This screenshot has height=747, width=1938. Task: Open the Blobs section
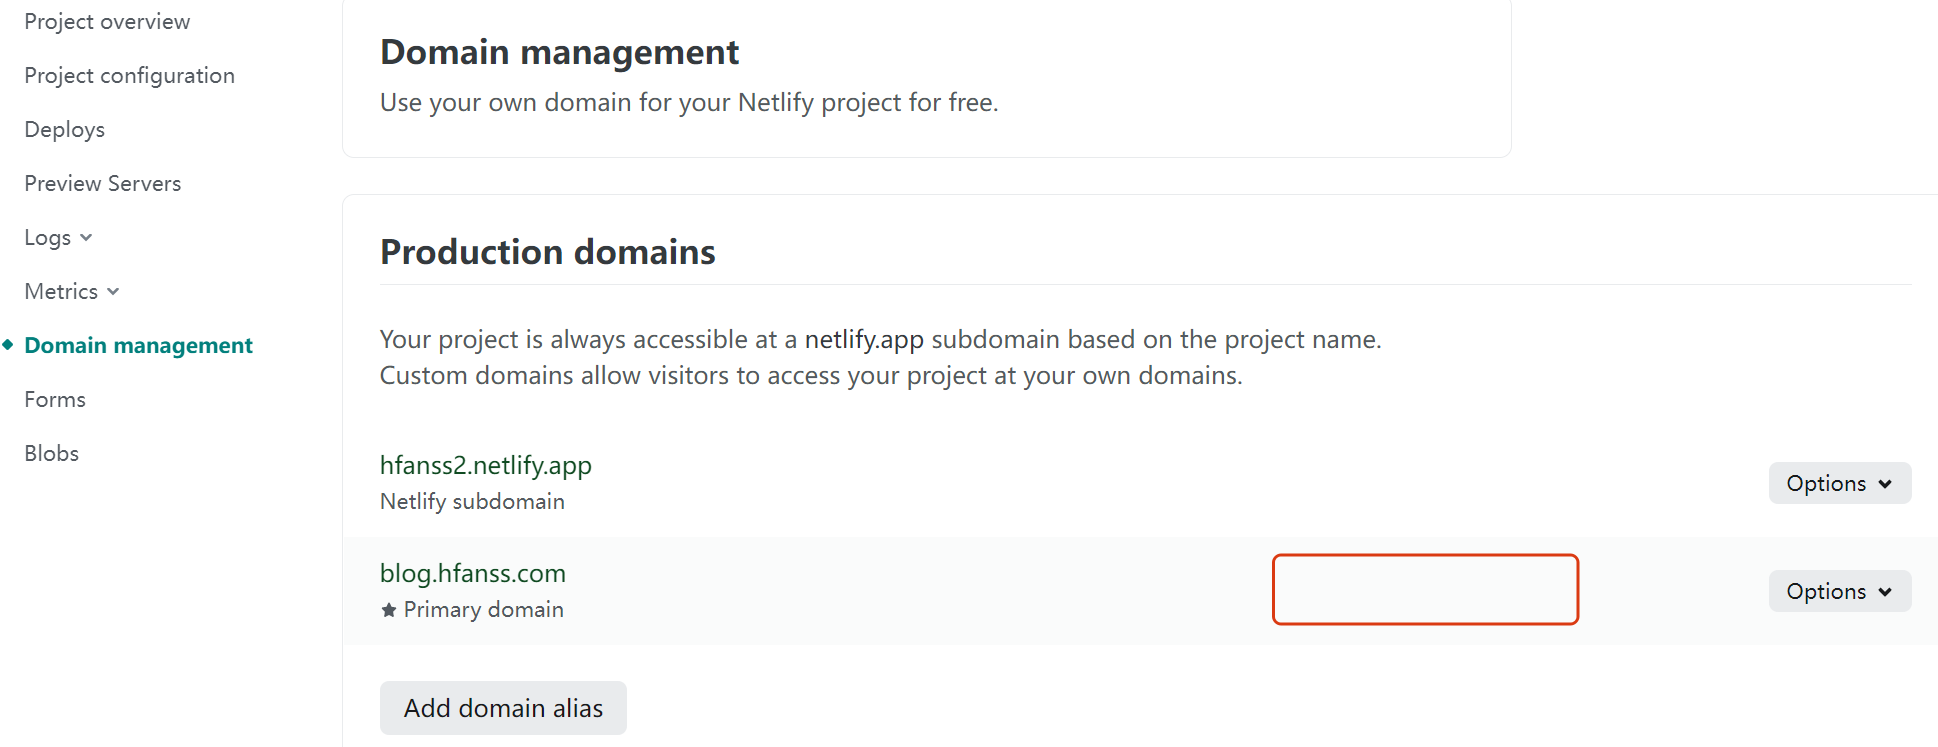(x=51, y=453)
